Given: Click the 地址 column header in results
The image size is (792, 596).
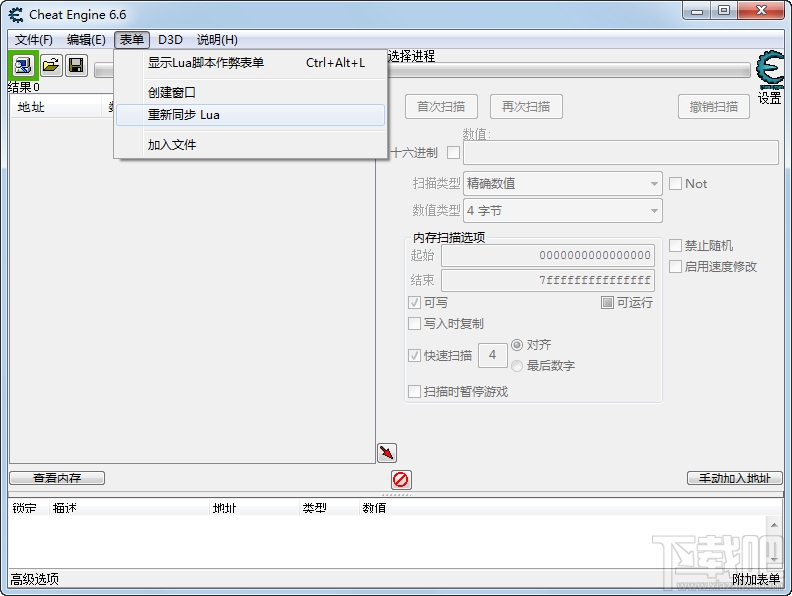Looking at the screenshot, I should click(x=56, y=107).
